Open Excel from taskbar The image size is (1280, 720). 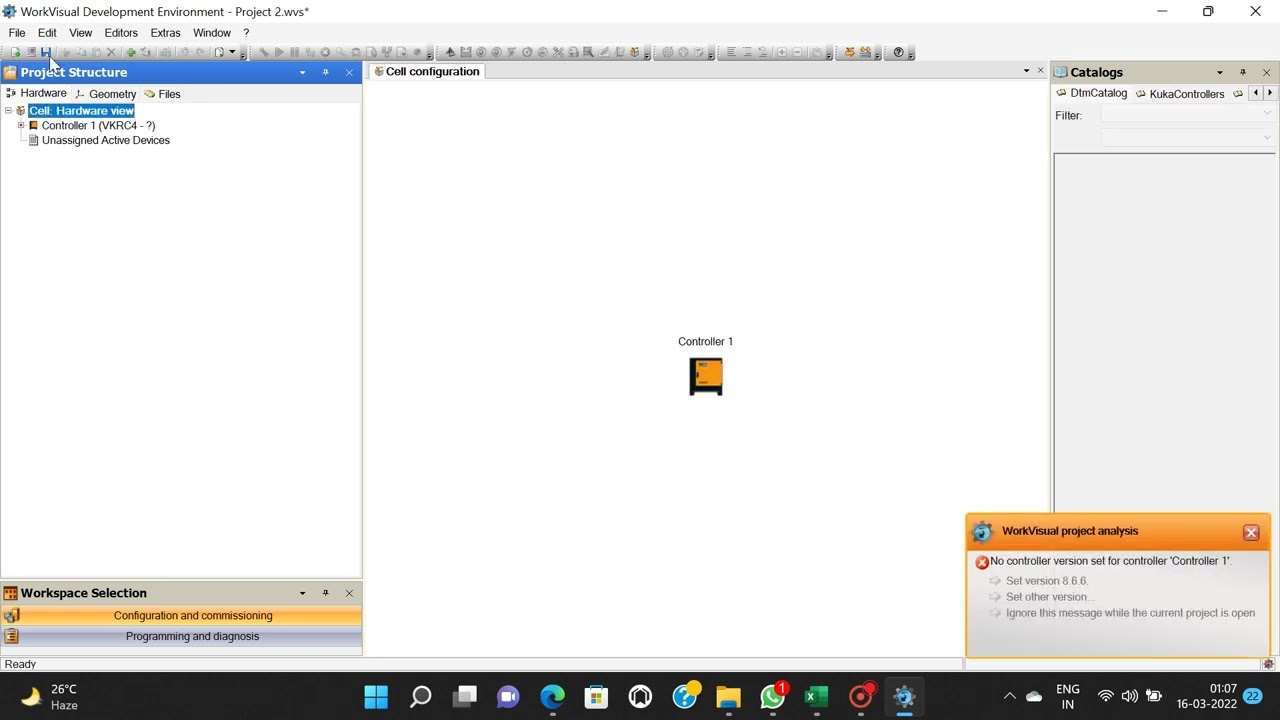[816, 696]
